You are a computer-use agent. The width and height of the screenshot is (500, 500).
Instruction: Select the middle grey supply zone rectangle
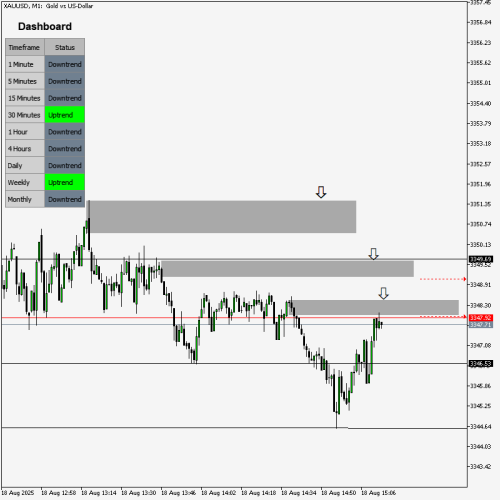[288, 269]
